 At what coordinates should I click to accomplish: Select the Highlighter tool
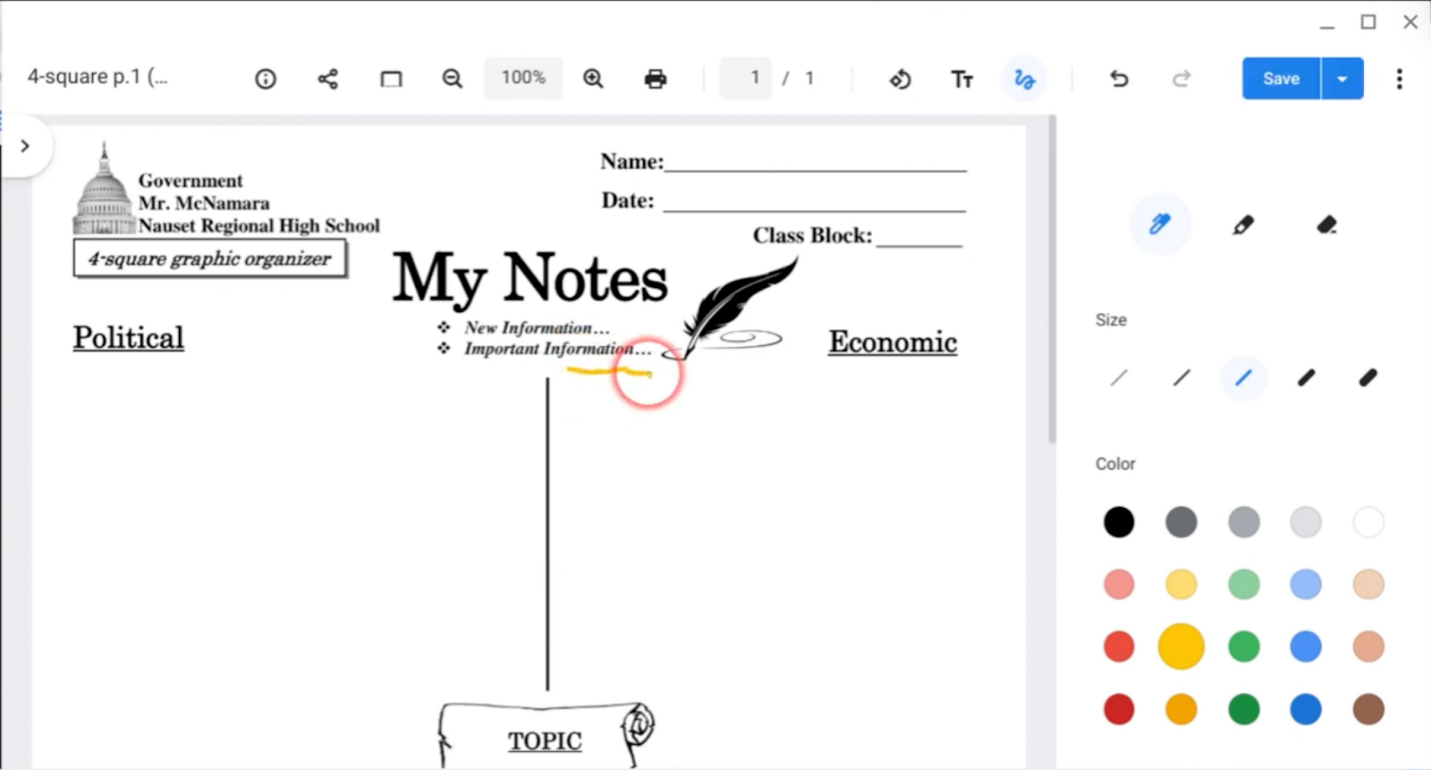coord(1243,224)
